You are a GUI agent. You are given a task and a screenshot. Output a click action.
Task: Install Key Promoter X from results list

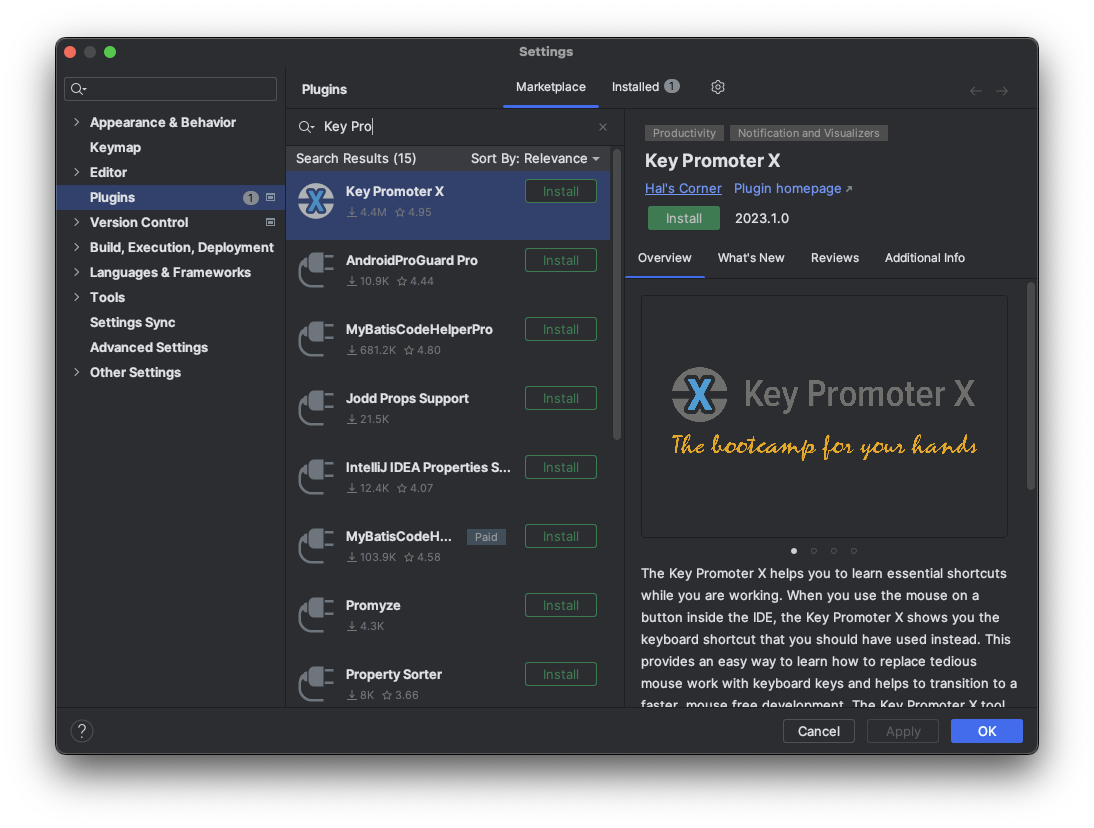(x=560, y=192)
